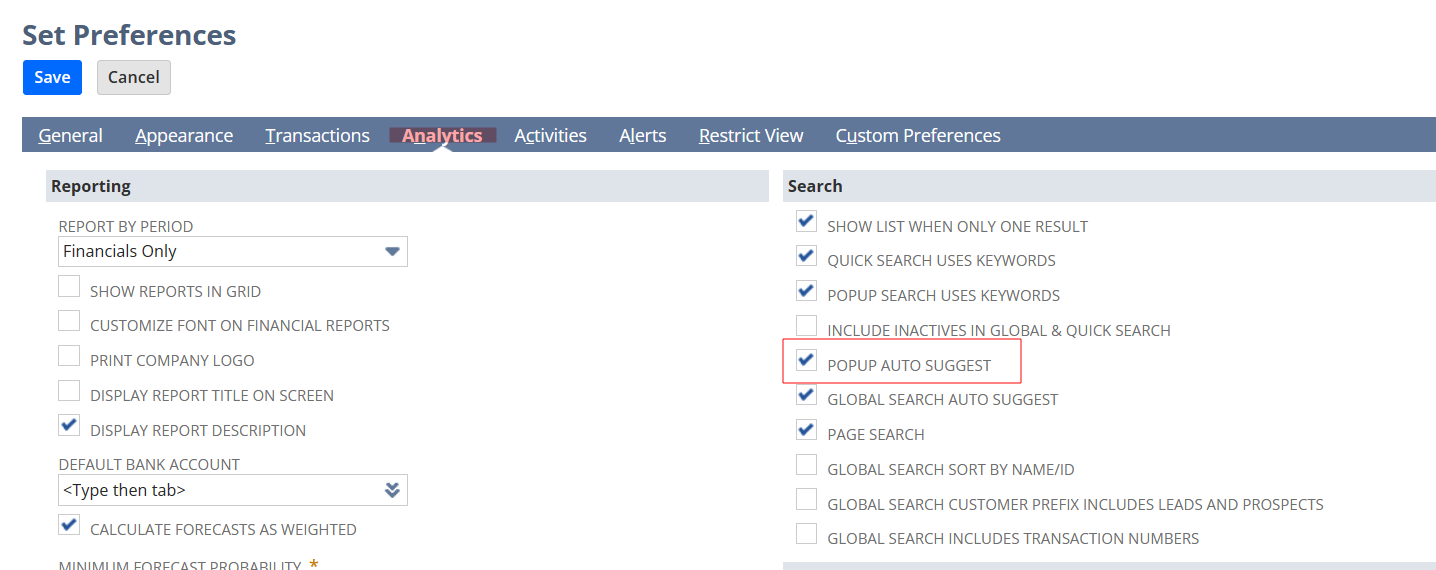Uncheck Calculate Forecasts as Weighted
Screen dimensions: 1436x570
click(69, 526)
